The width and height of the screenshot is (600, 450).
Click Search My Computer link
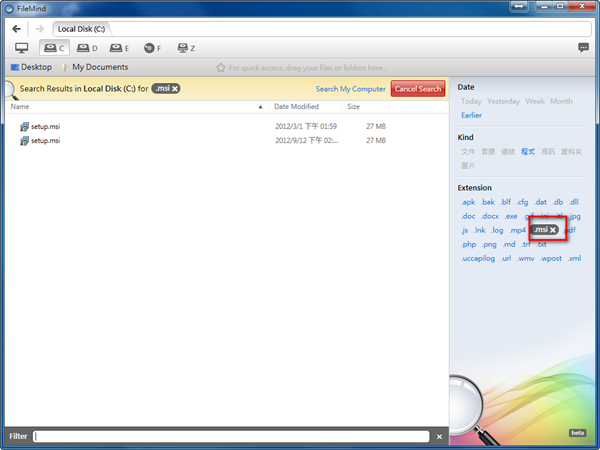click(351, 89)
